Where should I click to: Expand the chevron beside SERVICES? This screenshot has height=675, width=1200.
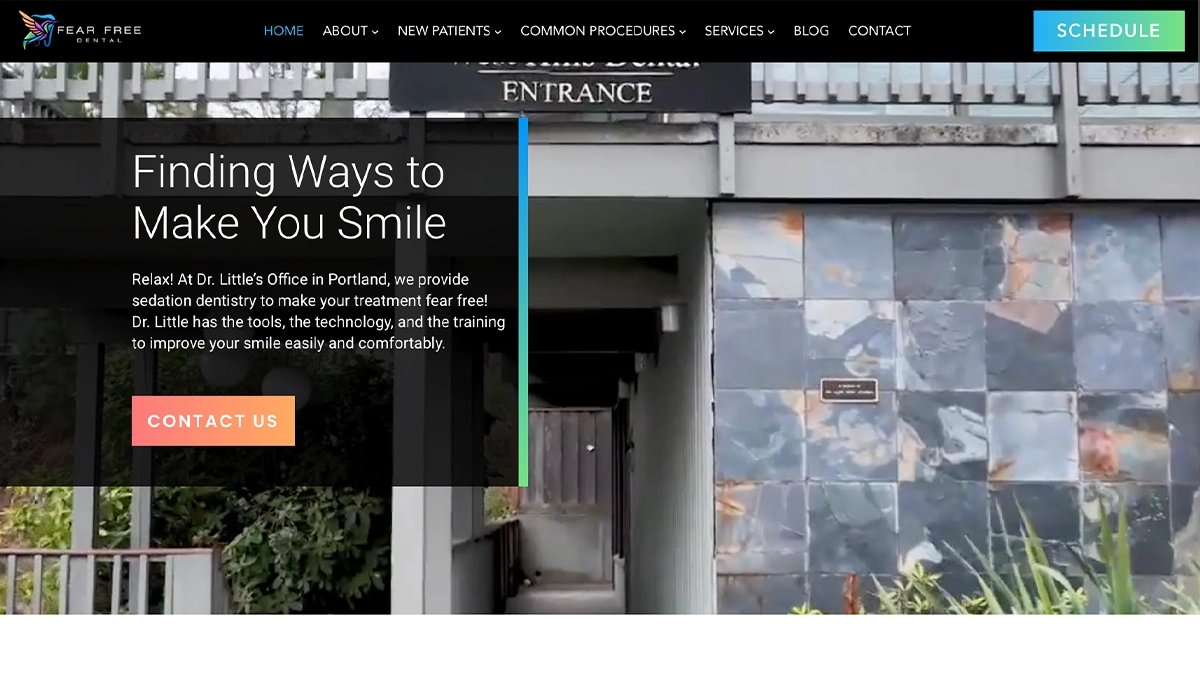click(x=771, y=32)
